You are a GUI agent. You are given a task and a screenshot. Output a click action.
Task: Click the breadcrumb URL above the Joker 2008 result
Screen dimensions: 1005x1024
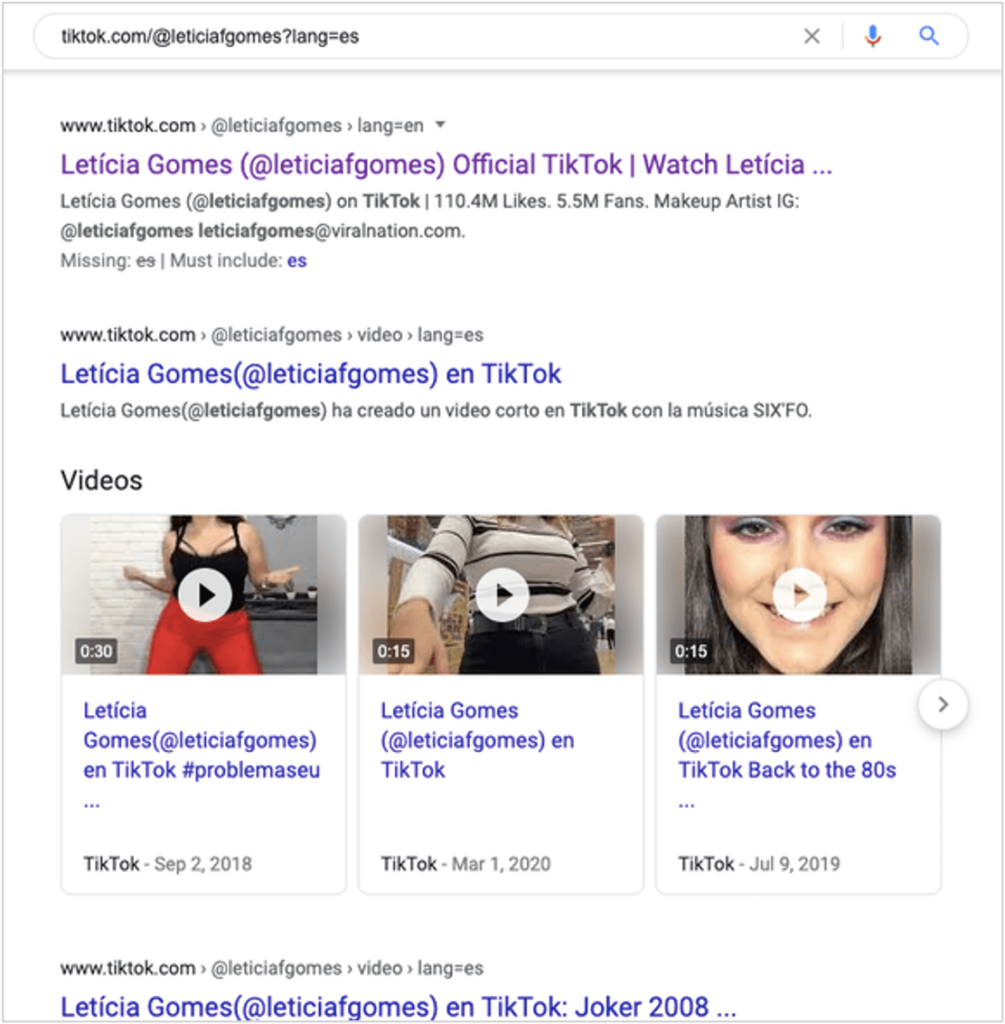point(272,968)
